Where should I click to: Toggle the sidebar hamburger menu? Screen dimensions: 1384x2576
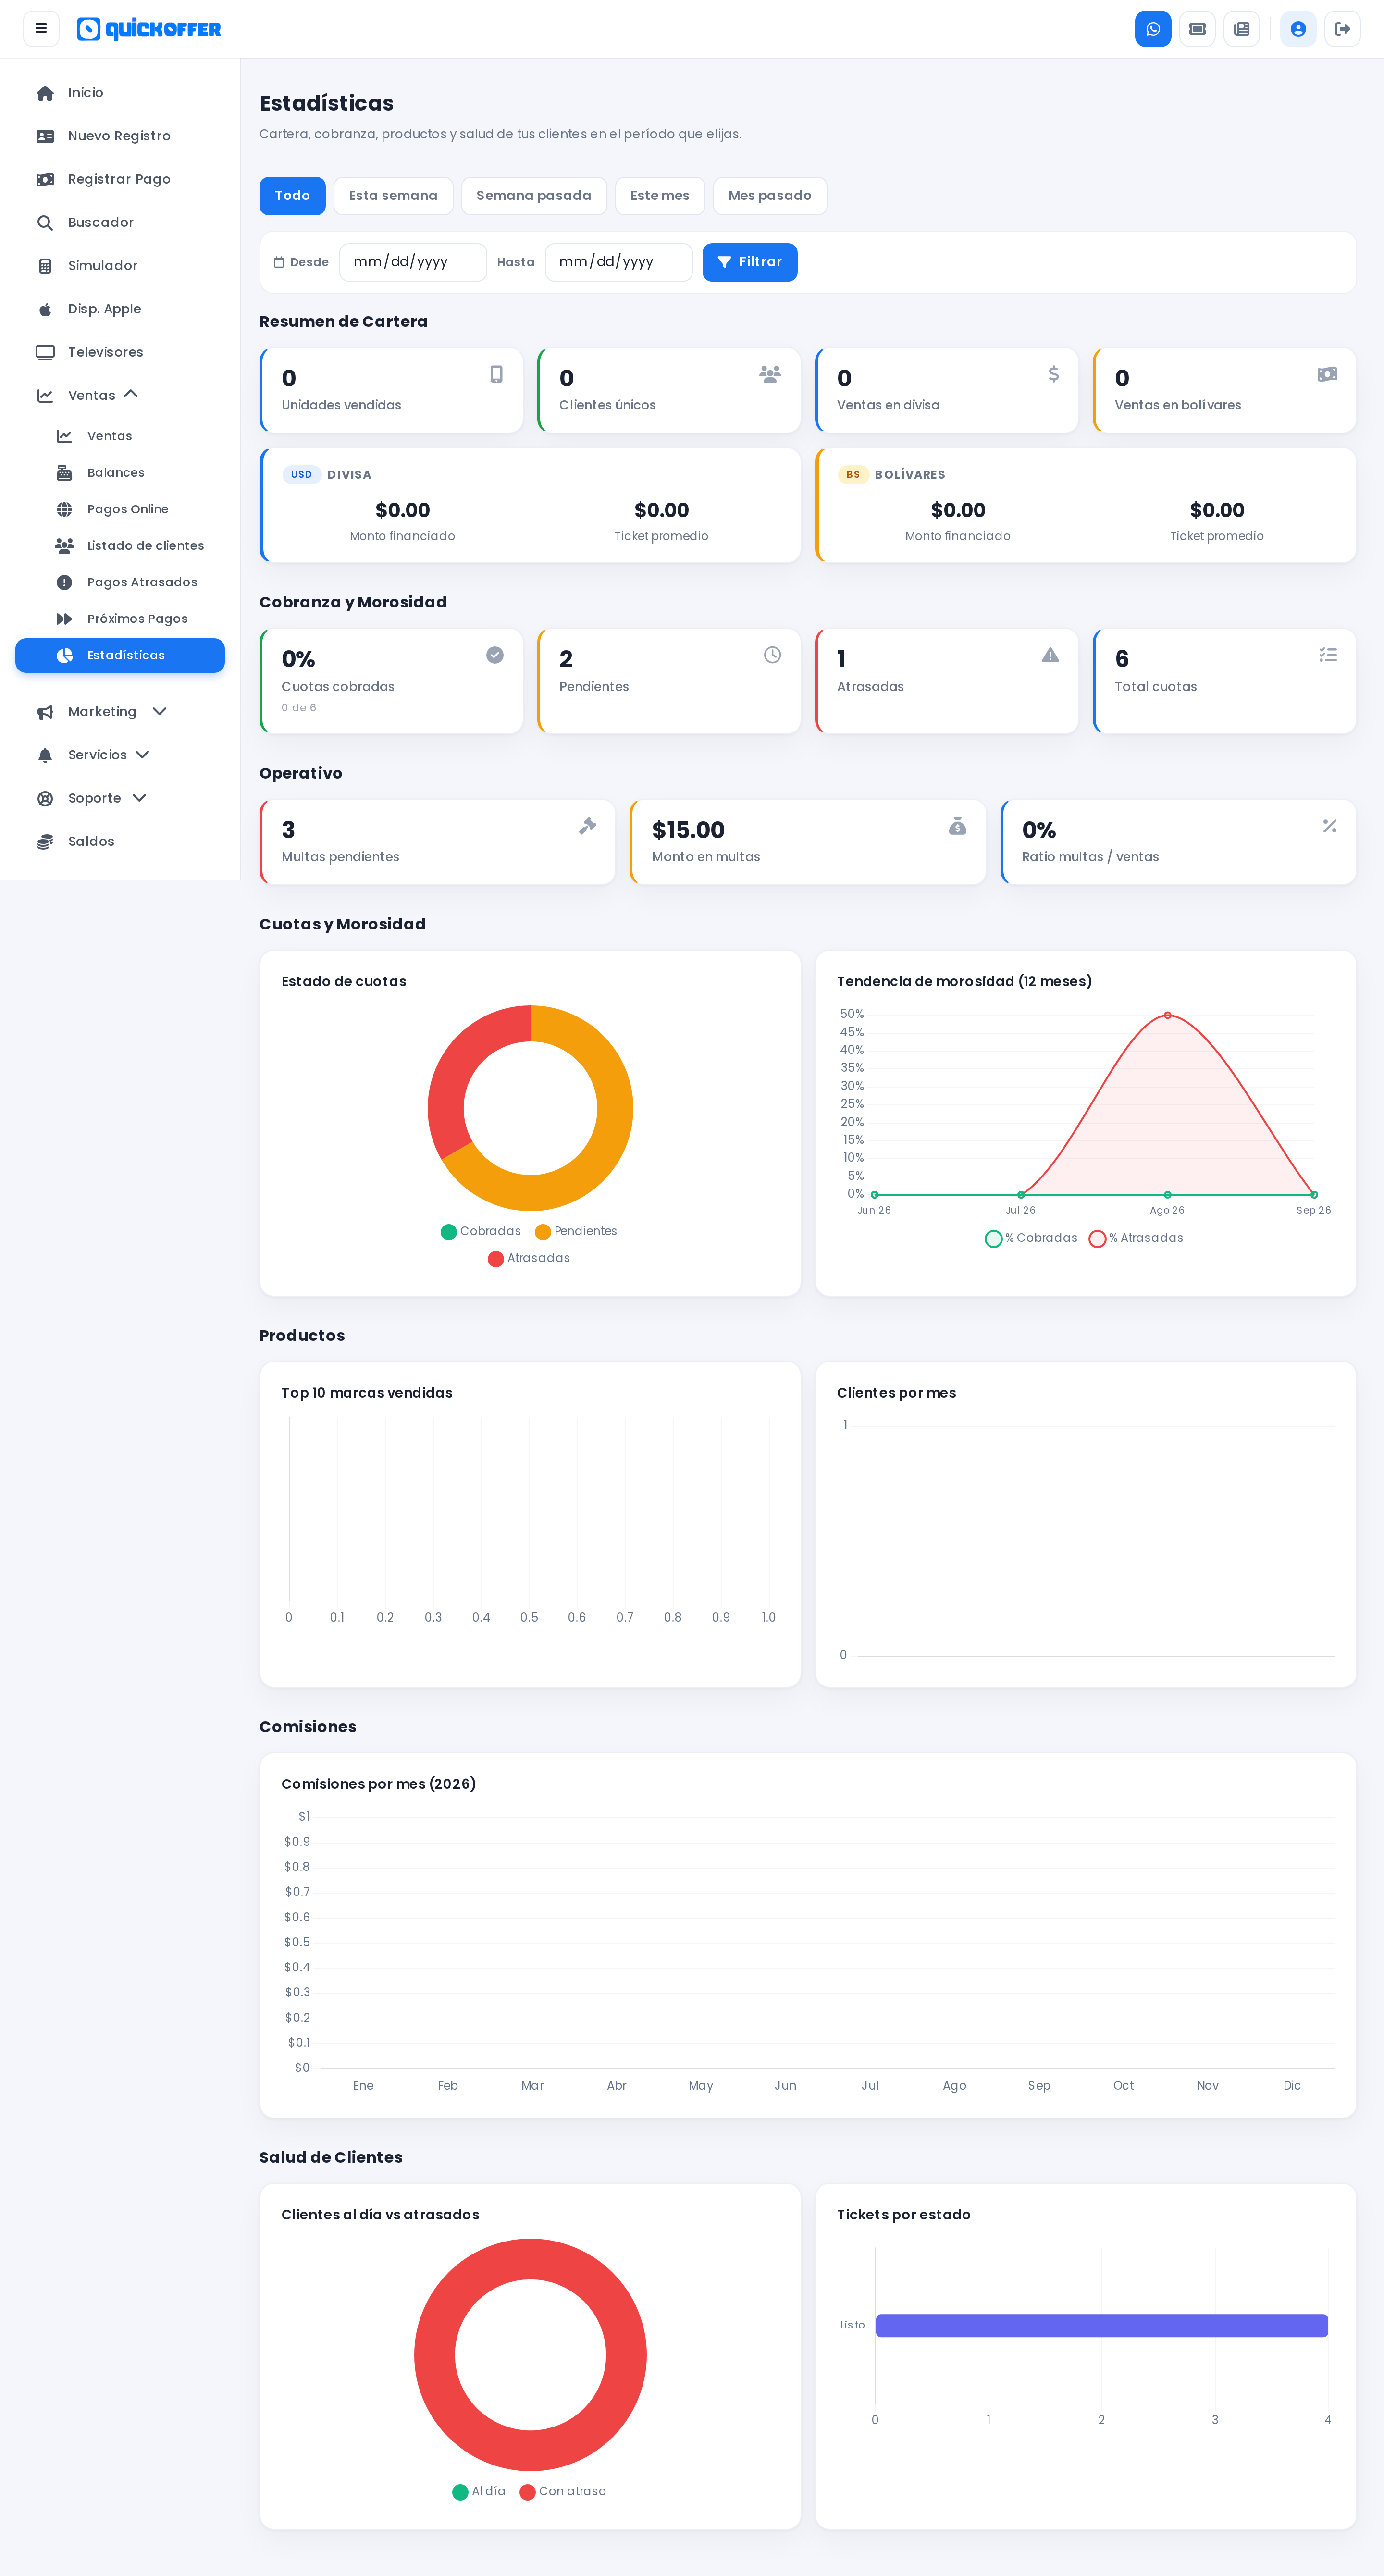[x=41, y=29]
